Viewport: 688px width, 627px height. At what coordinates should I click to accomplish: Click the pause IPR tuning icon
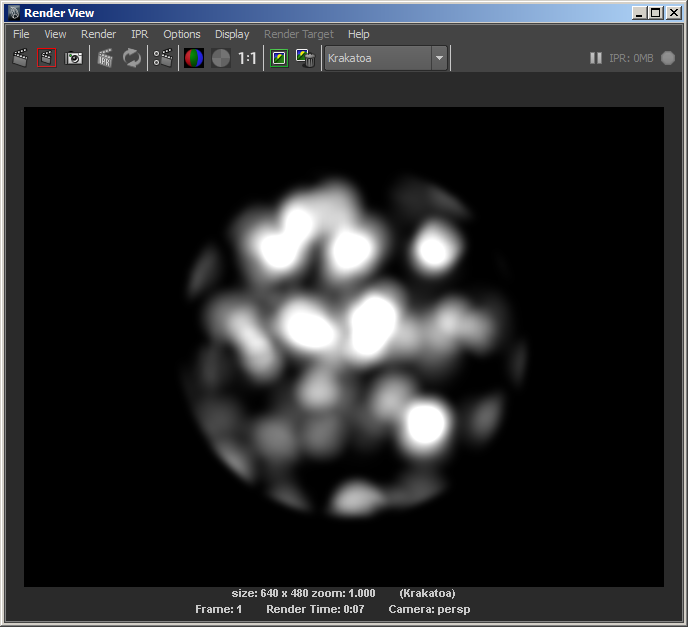(x=595, y=58)
